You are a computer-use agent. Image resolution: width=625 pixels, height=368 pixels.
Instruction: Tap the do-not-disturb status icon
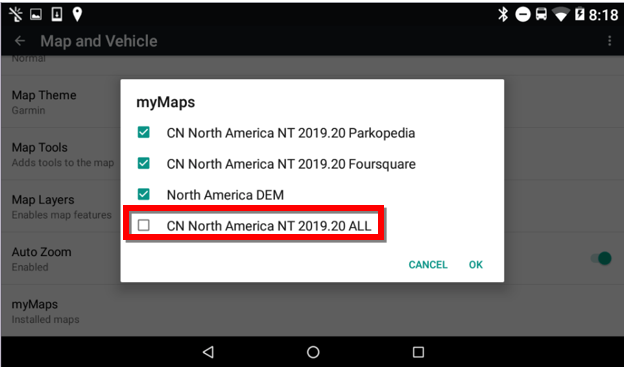[523, 15]
